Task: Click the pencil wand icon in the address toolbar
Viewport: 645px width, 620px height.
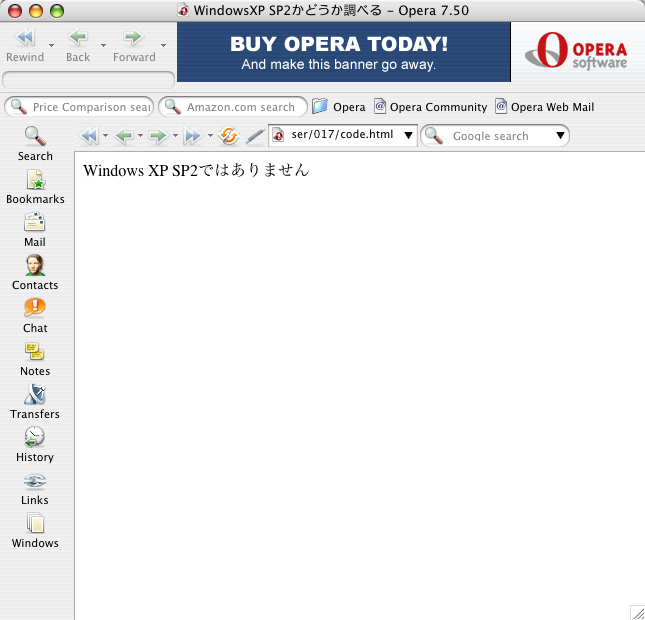Action: (255, 136)
